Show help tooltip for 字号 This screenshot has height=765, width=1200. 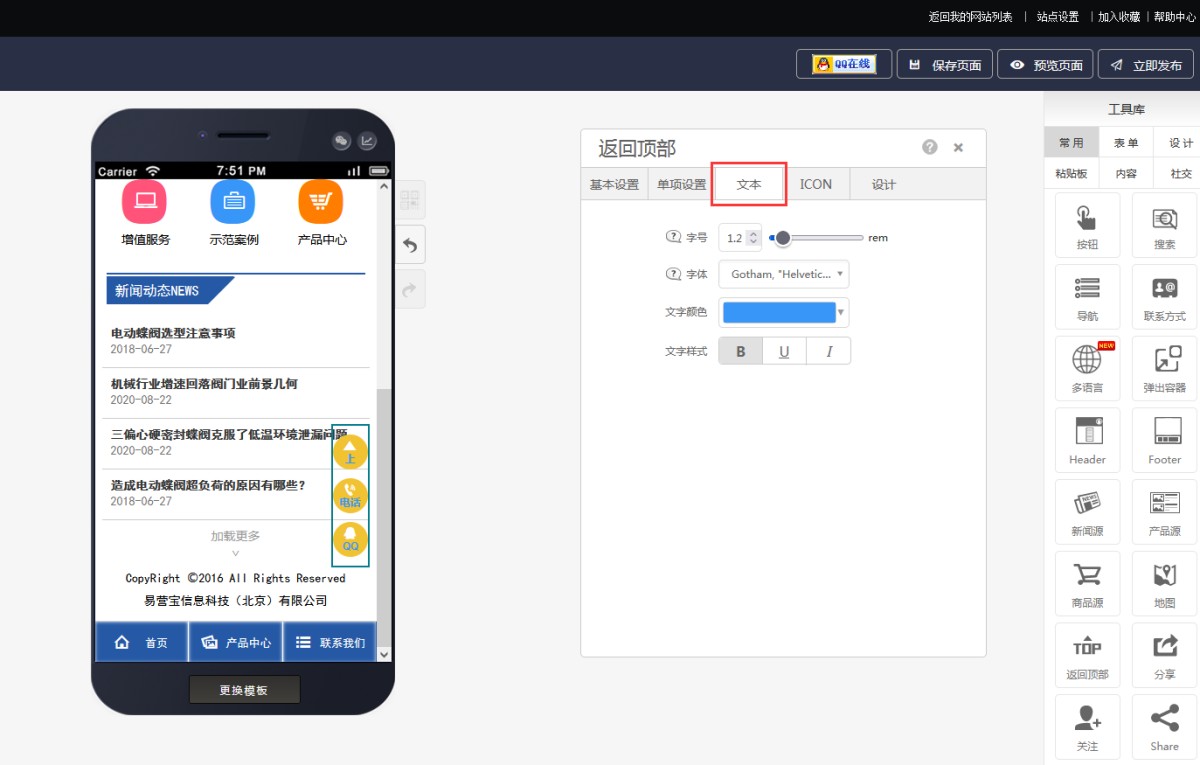672,238
